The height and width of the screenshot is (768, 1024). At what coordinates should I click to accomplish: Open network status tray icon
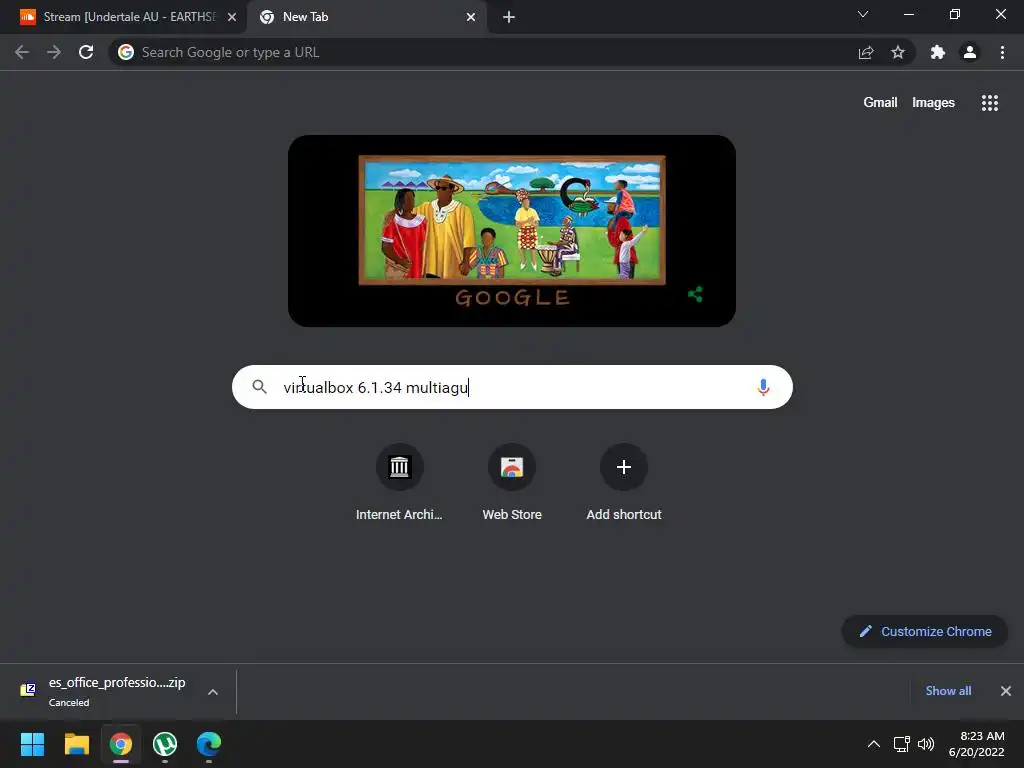[902, 744]
